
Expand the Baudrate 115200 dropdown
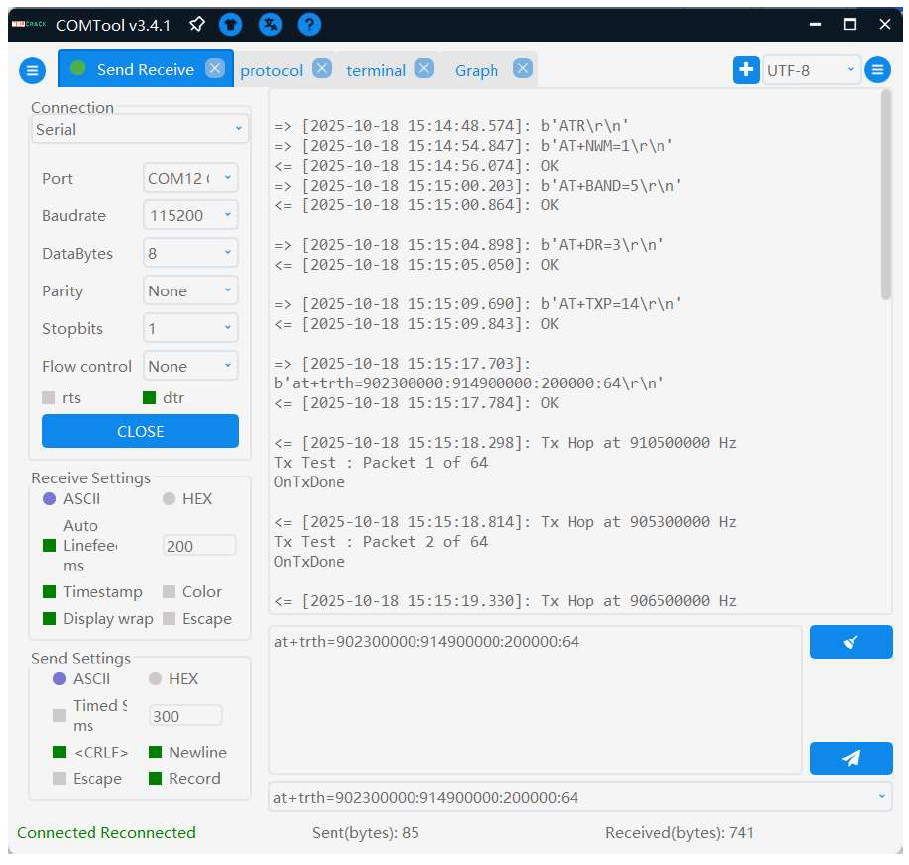(191, 216)
